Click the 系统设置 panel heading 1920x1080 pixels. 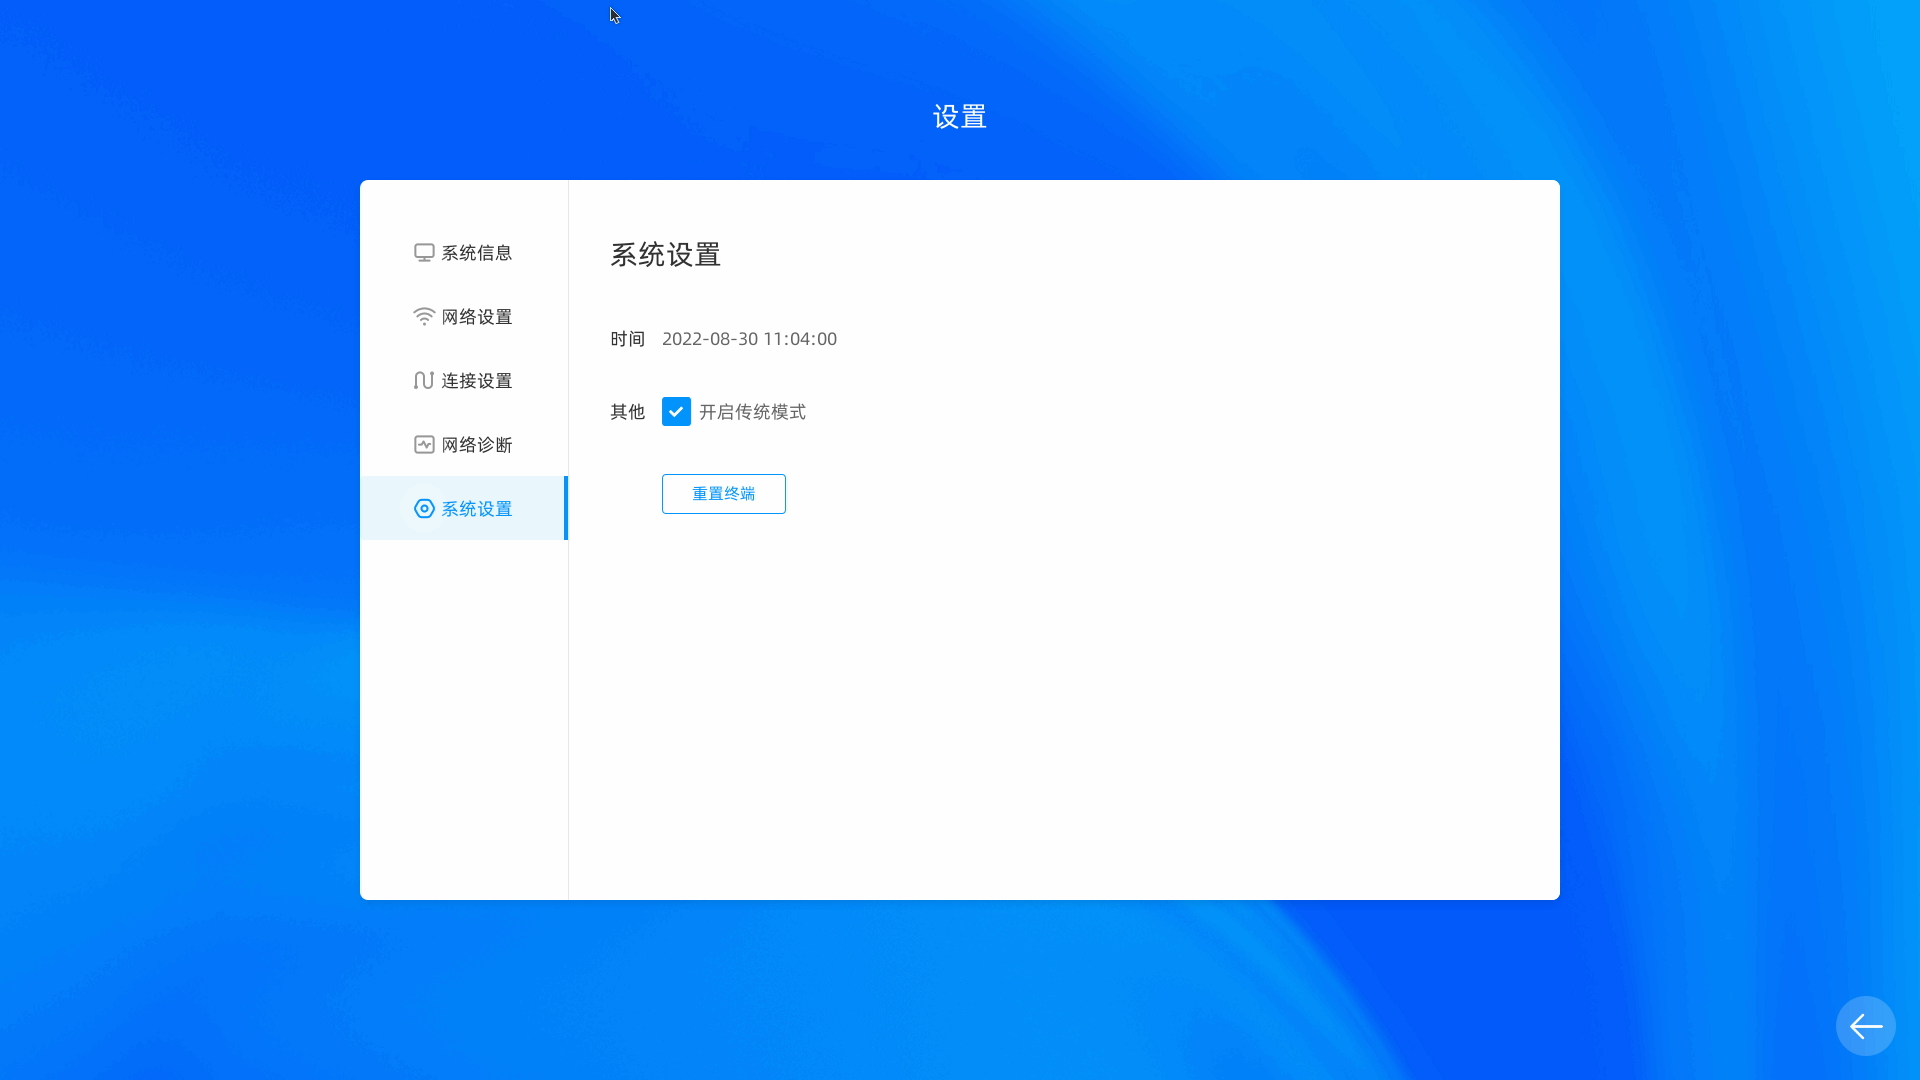point(665,255)
